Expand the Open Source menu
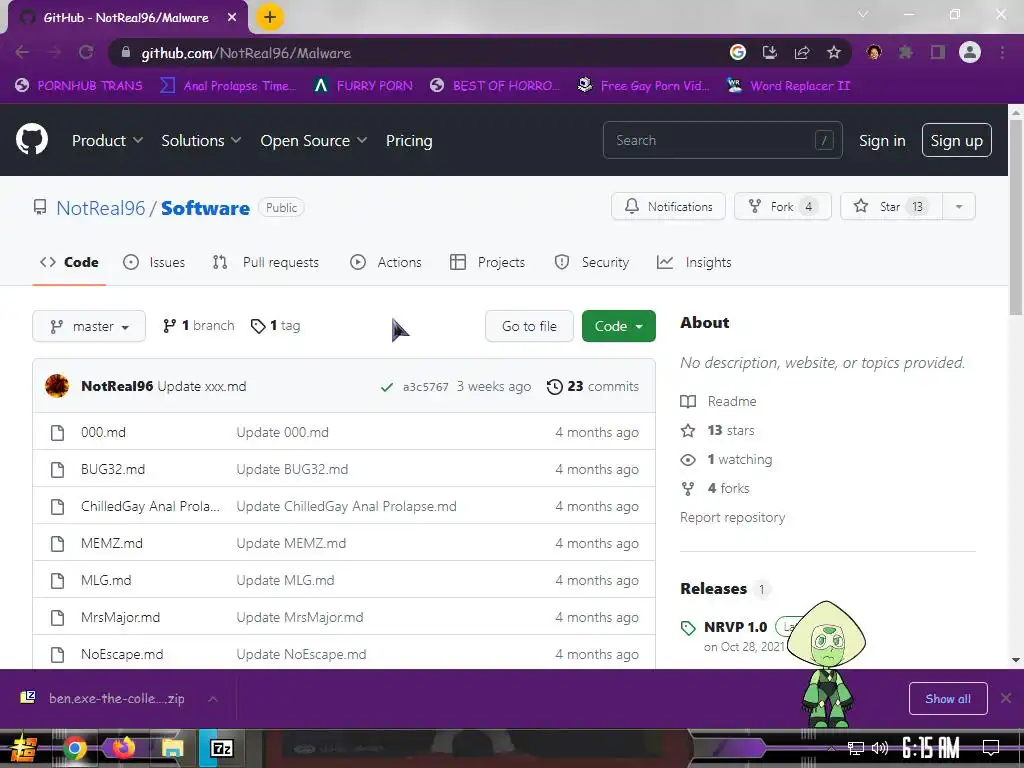 click(313, 140)
